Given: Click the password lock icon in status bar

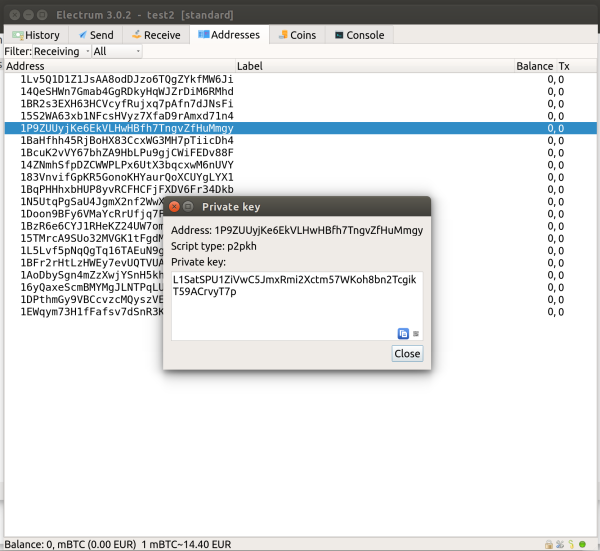Looking at the screenshot, I should [x=547, y=544].
